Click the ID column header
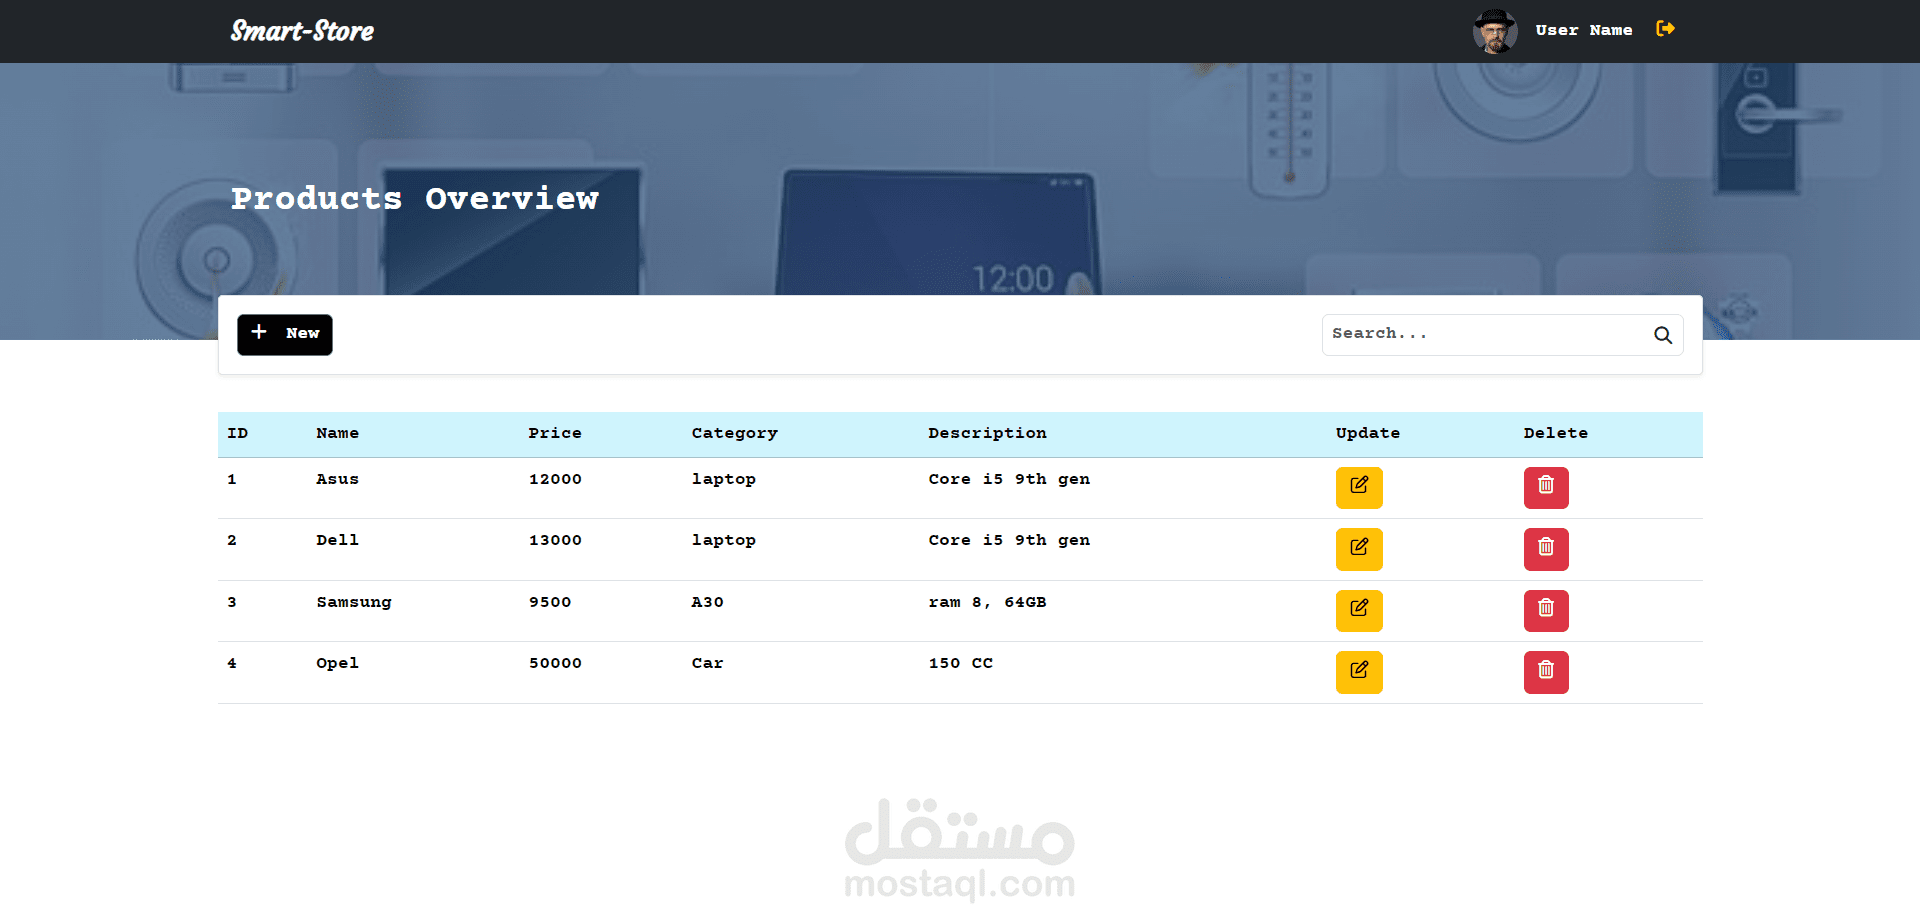The height and width of the screenshot is (922, 1920). [x=238, y=433]
